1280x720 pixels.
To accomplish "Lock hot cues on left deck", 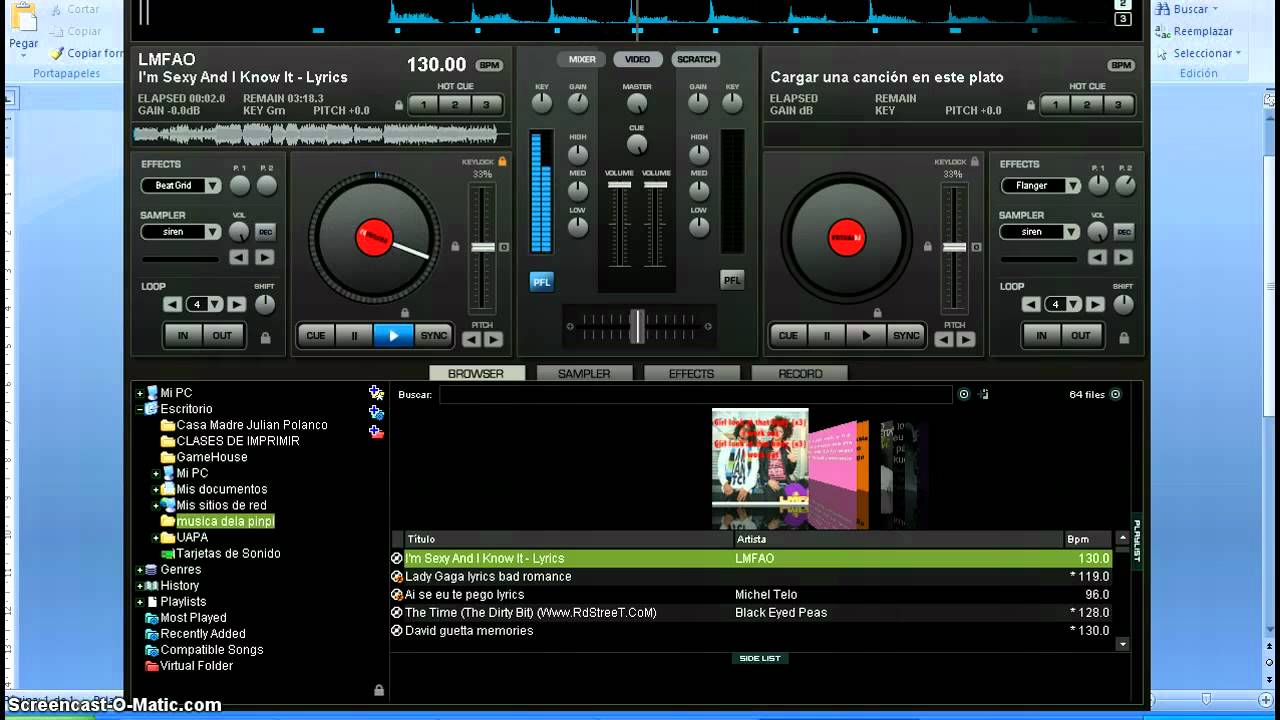I will (x=399, y=105).
